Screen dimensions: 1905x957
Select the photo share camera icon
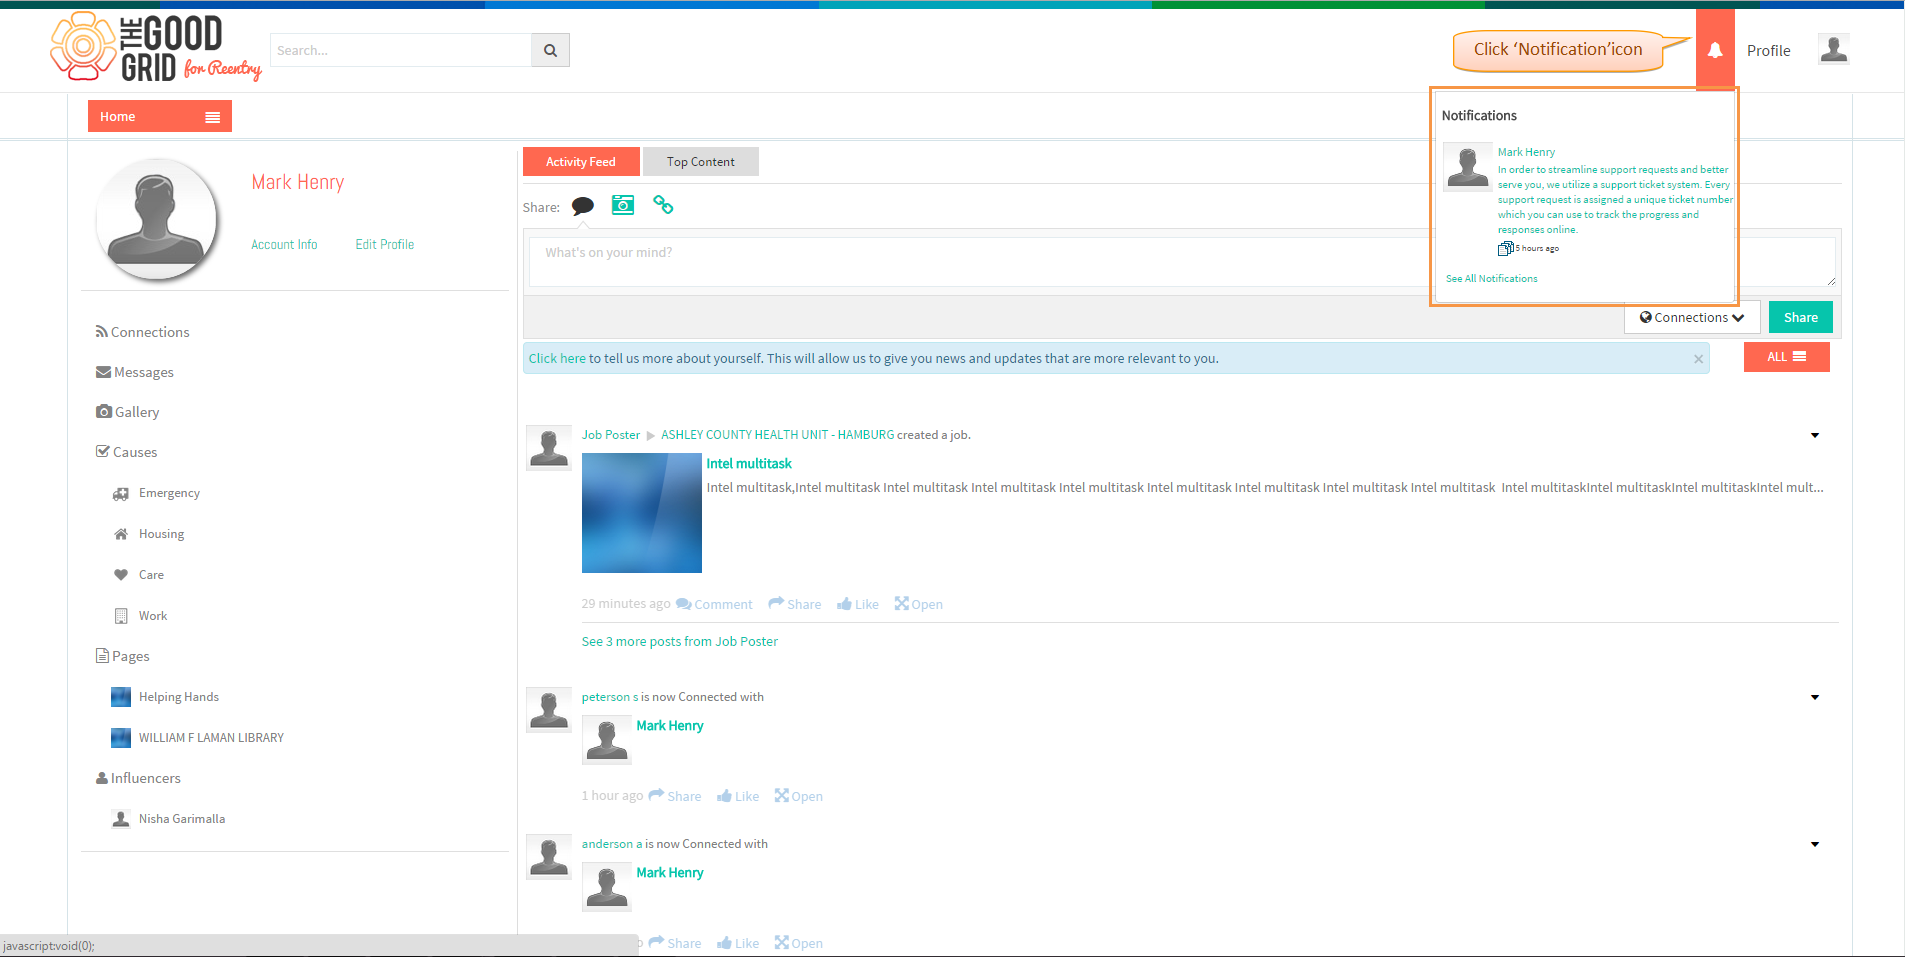(623, 205)
